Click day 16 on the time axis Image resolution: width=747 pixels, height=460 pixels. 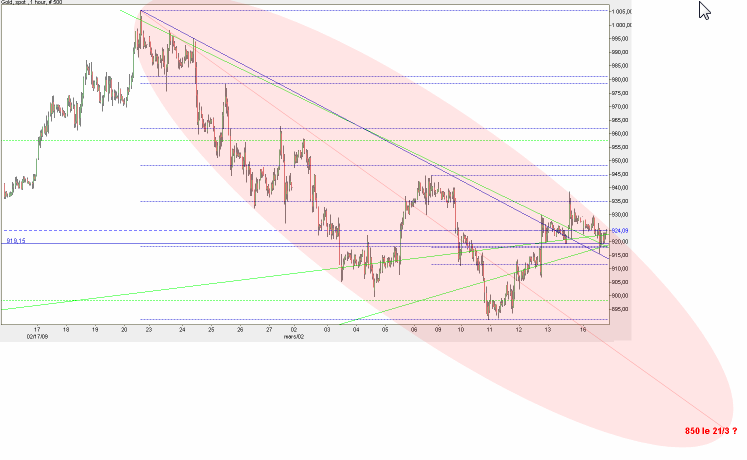tap(583, 329)
